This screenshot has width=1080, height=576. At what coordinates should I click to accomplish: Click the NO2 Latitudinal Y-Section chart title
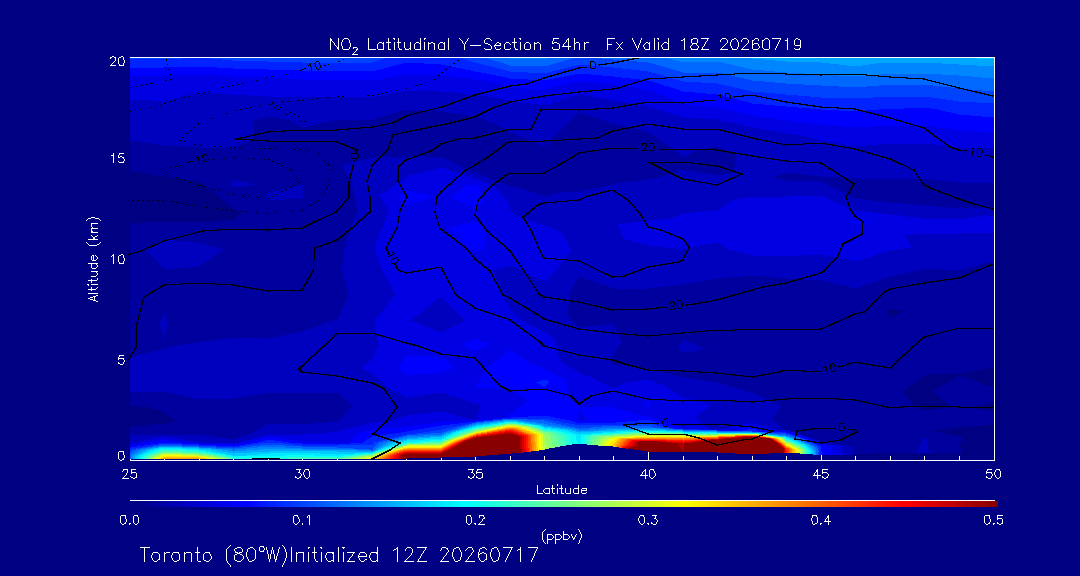coord(565,45)
